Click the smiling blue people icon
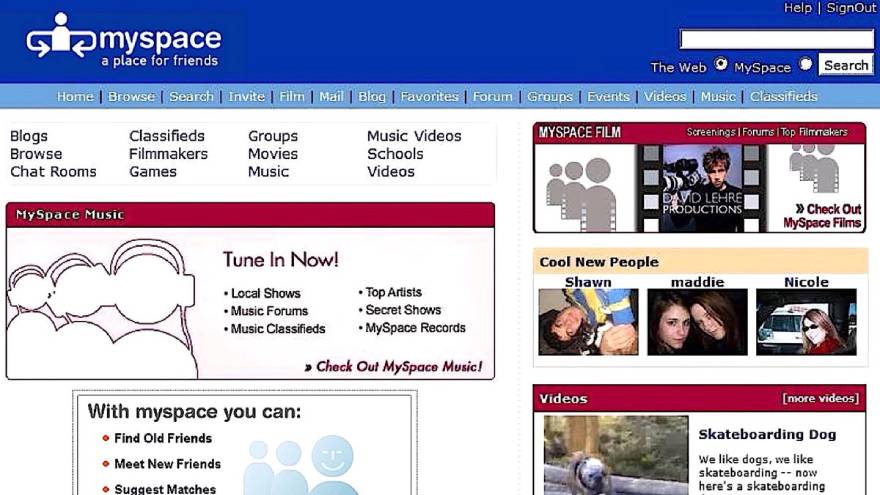This screenshot has height=495, width=880. pos(305,467)
